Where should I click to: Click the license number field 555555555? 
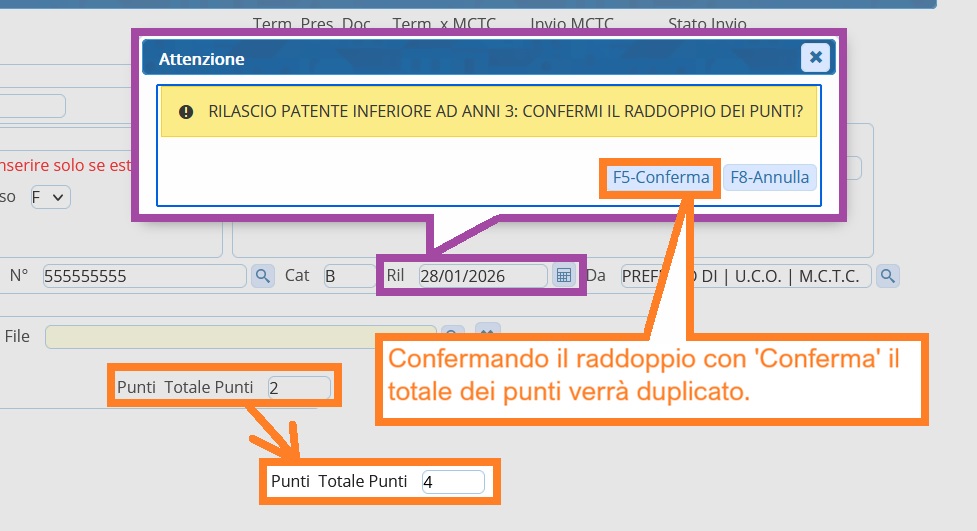pos(144,276)
